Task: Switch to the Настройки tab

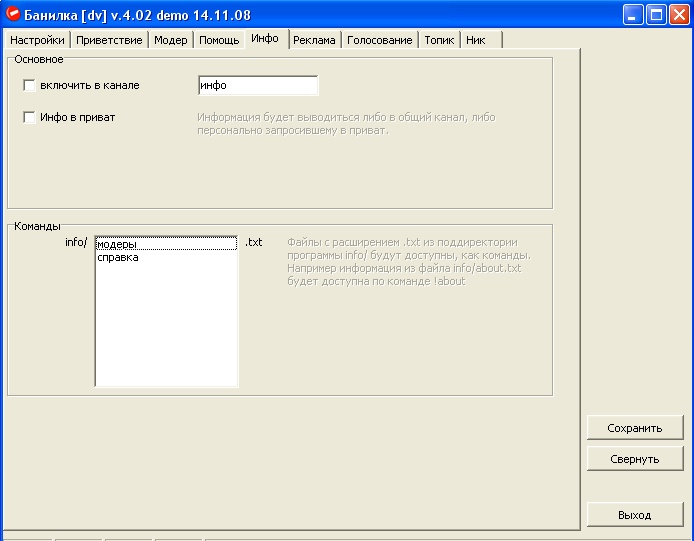Action: (38, 40)
